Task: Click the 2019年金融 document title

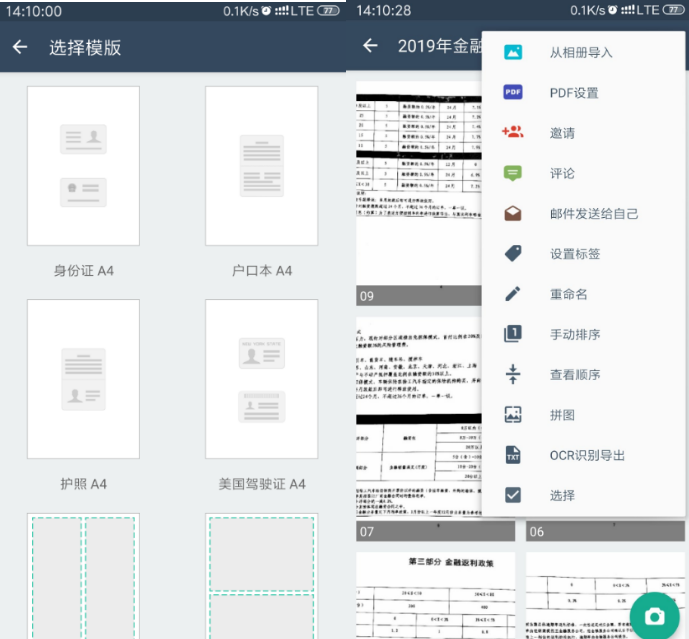Action: click(440, 46)
